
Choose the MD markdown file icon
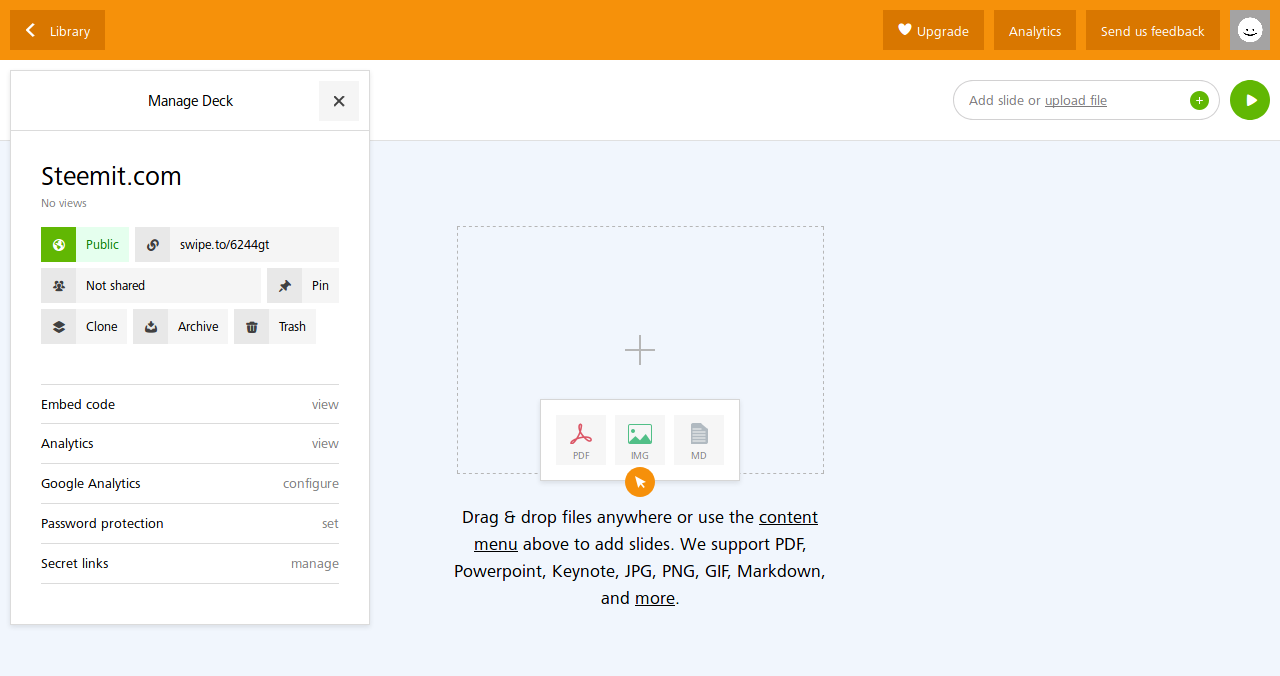pyautogui.click(x=699, y=440)
